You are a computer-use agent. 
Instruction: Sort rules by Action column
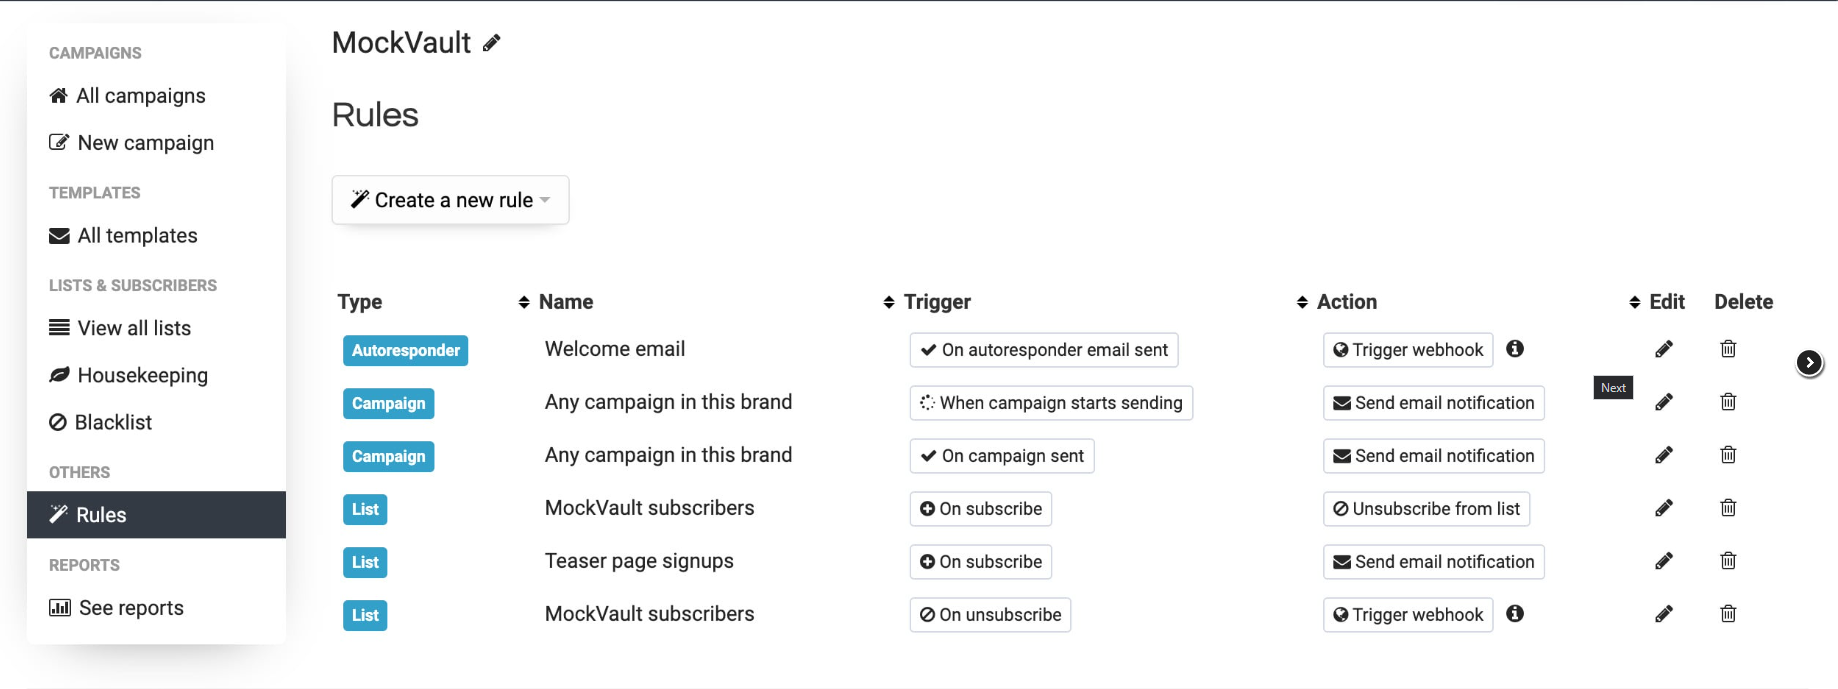coord(1346,302)
